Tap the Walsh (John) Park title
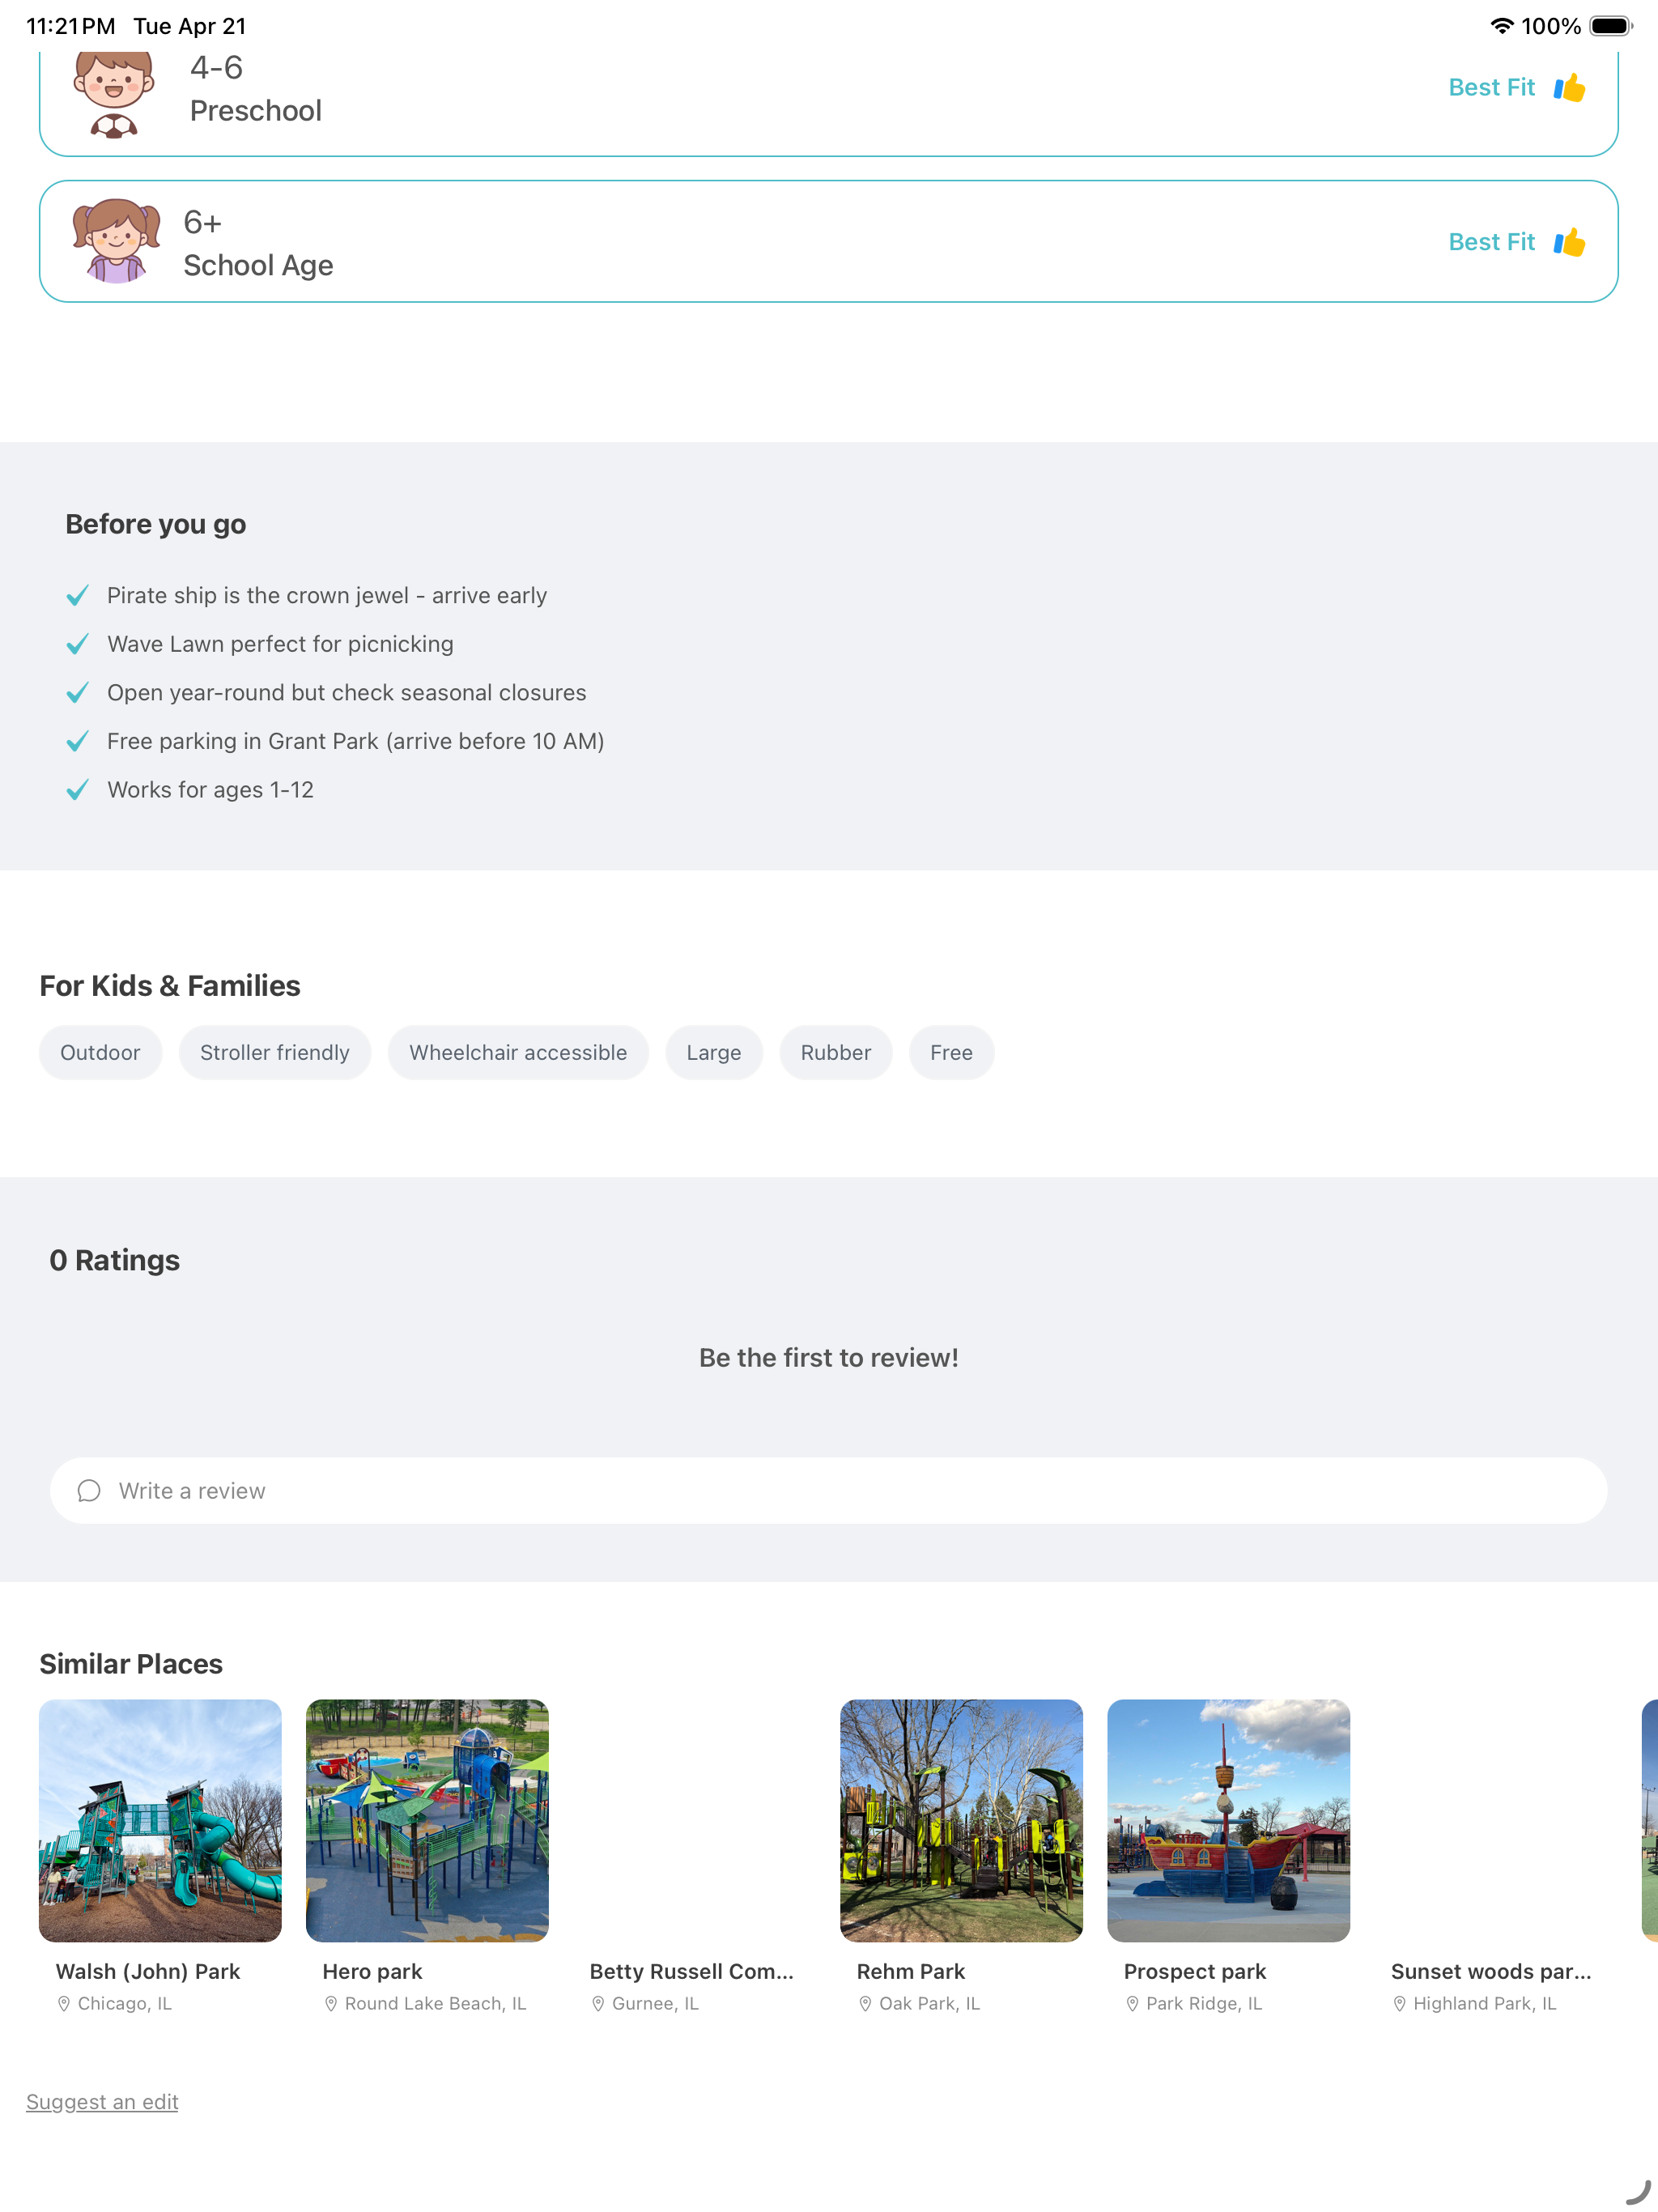This screenshot has height=2212, width=1658. (148, 1971)
